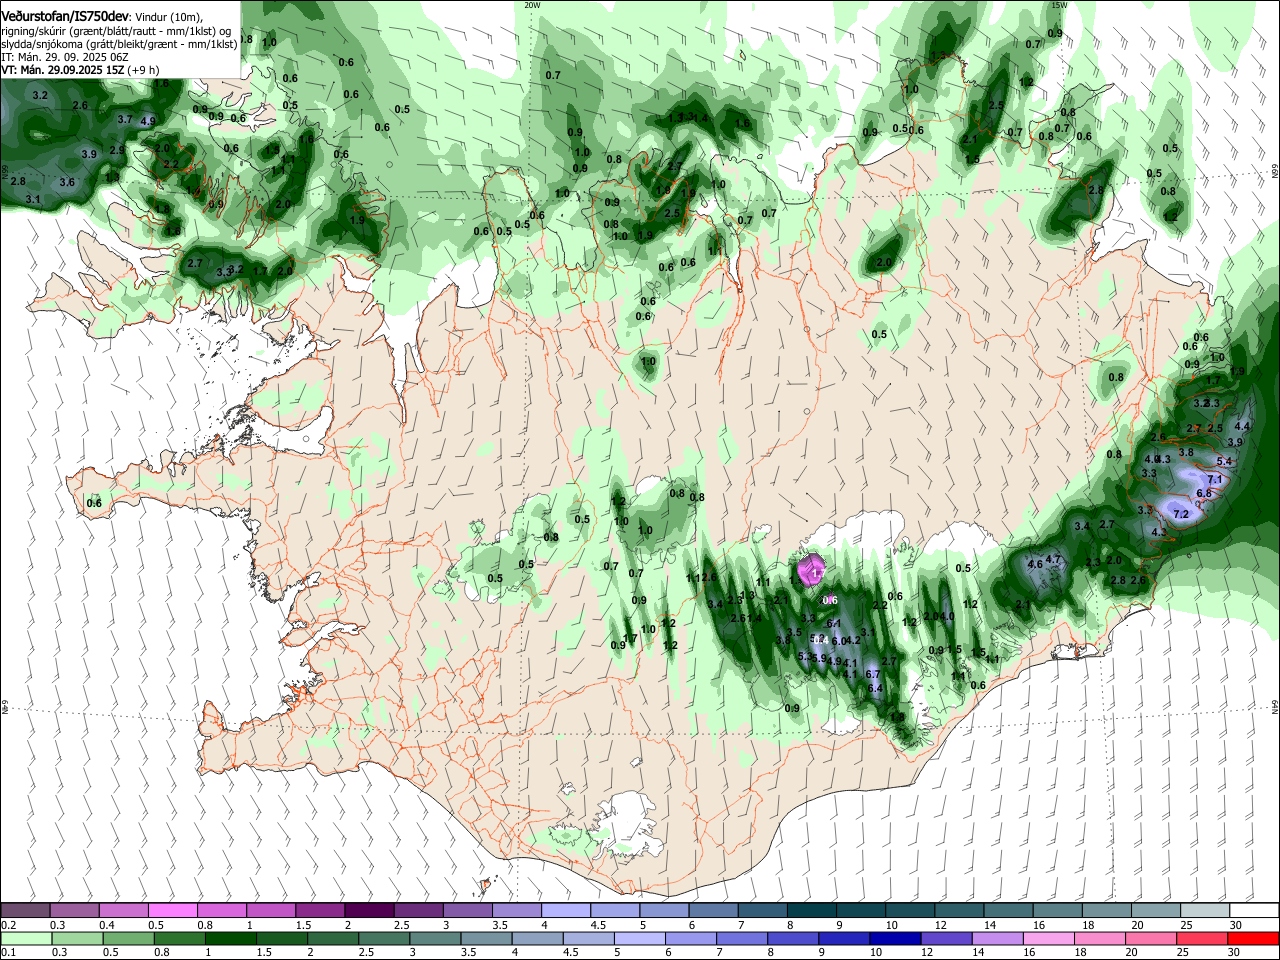Click the dark green 1–1.5 swatch in bottom legend row
Screen dimensions: 1280x960
pos(230,939)
